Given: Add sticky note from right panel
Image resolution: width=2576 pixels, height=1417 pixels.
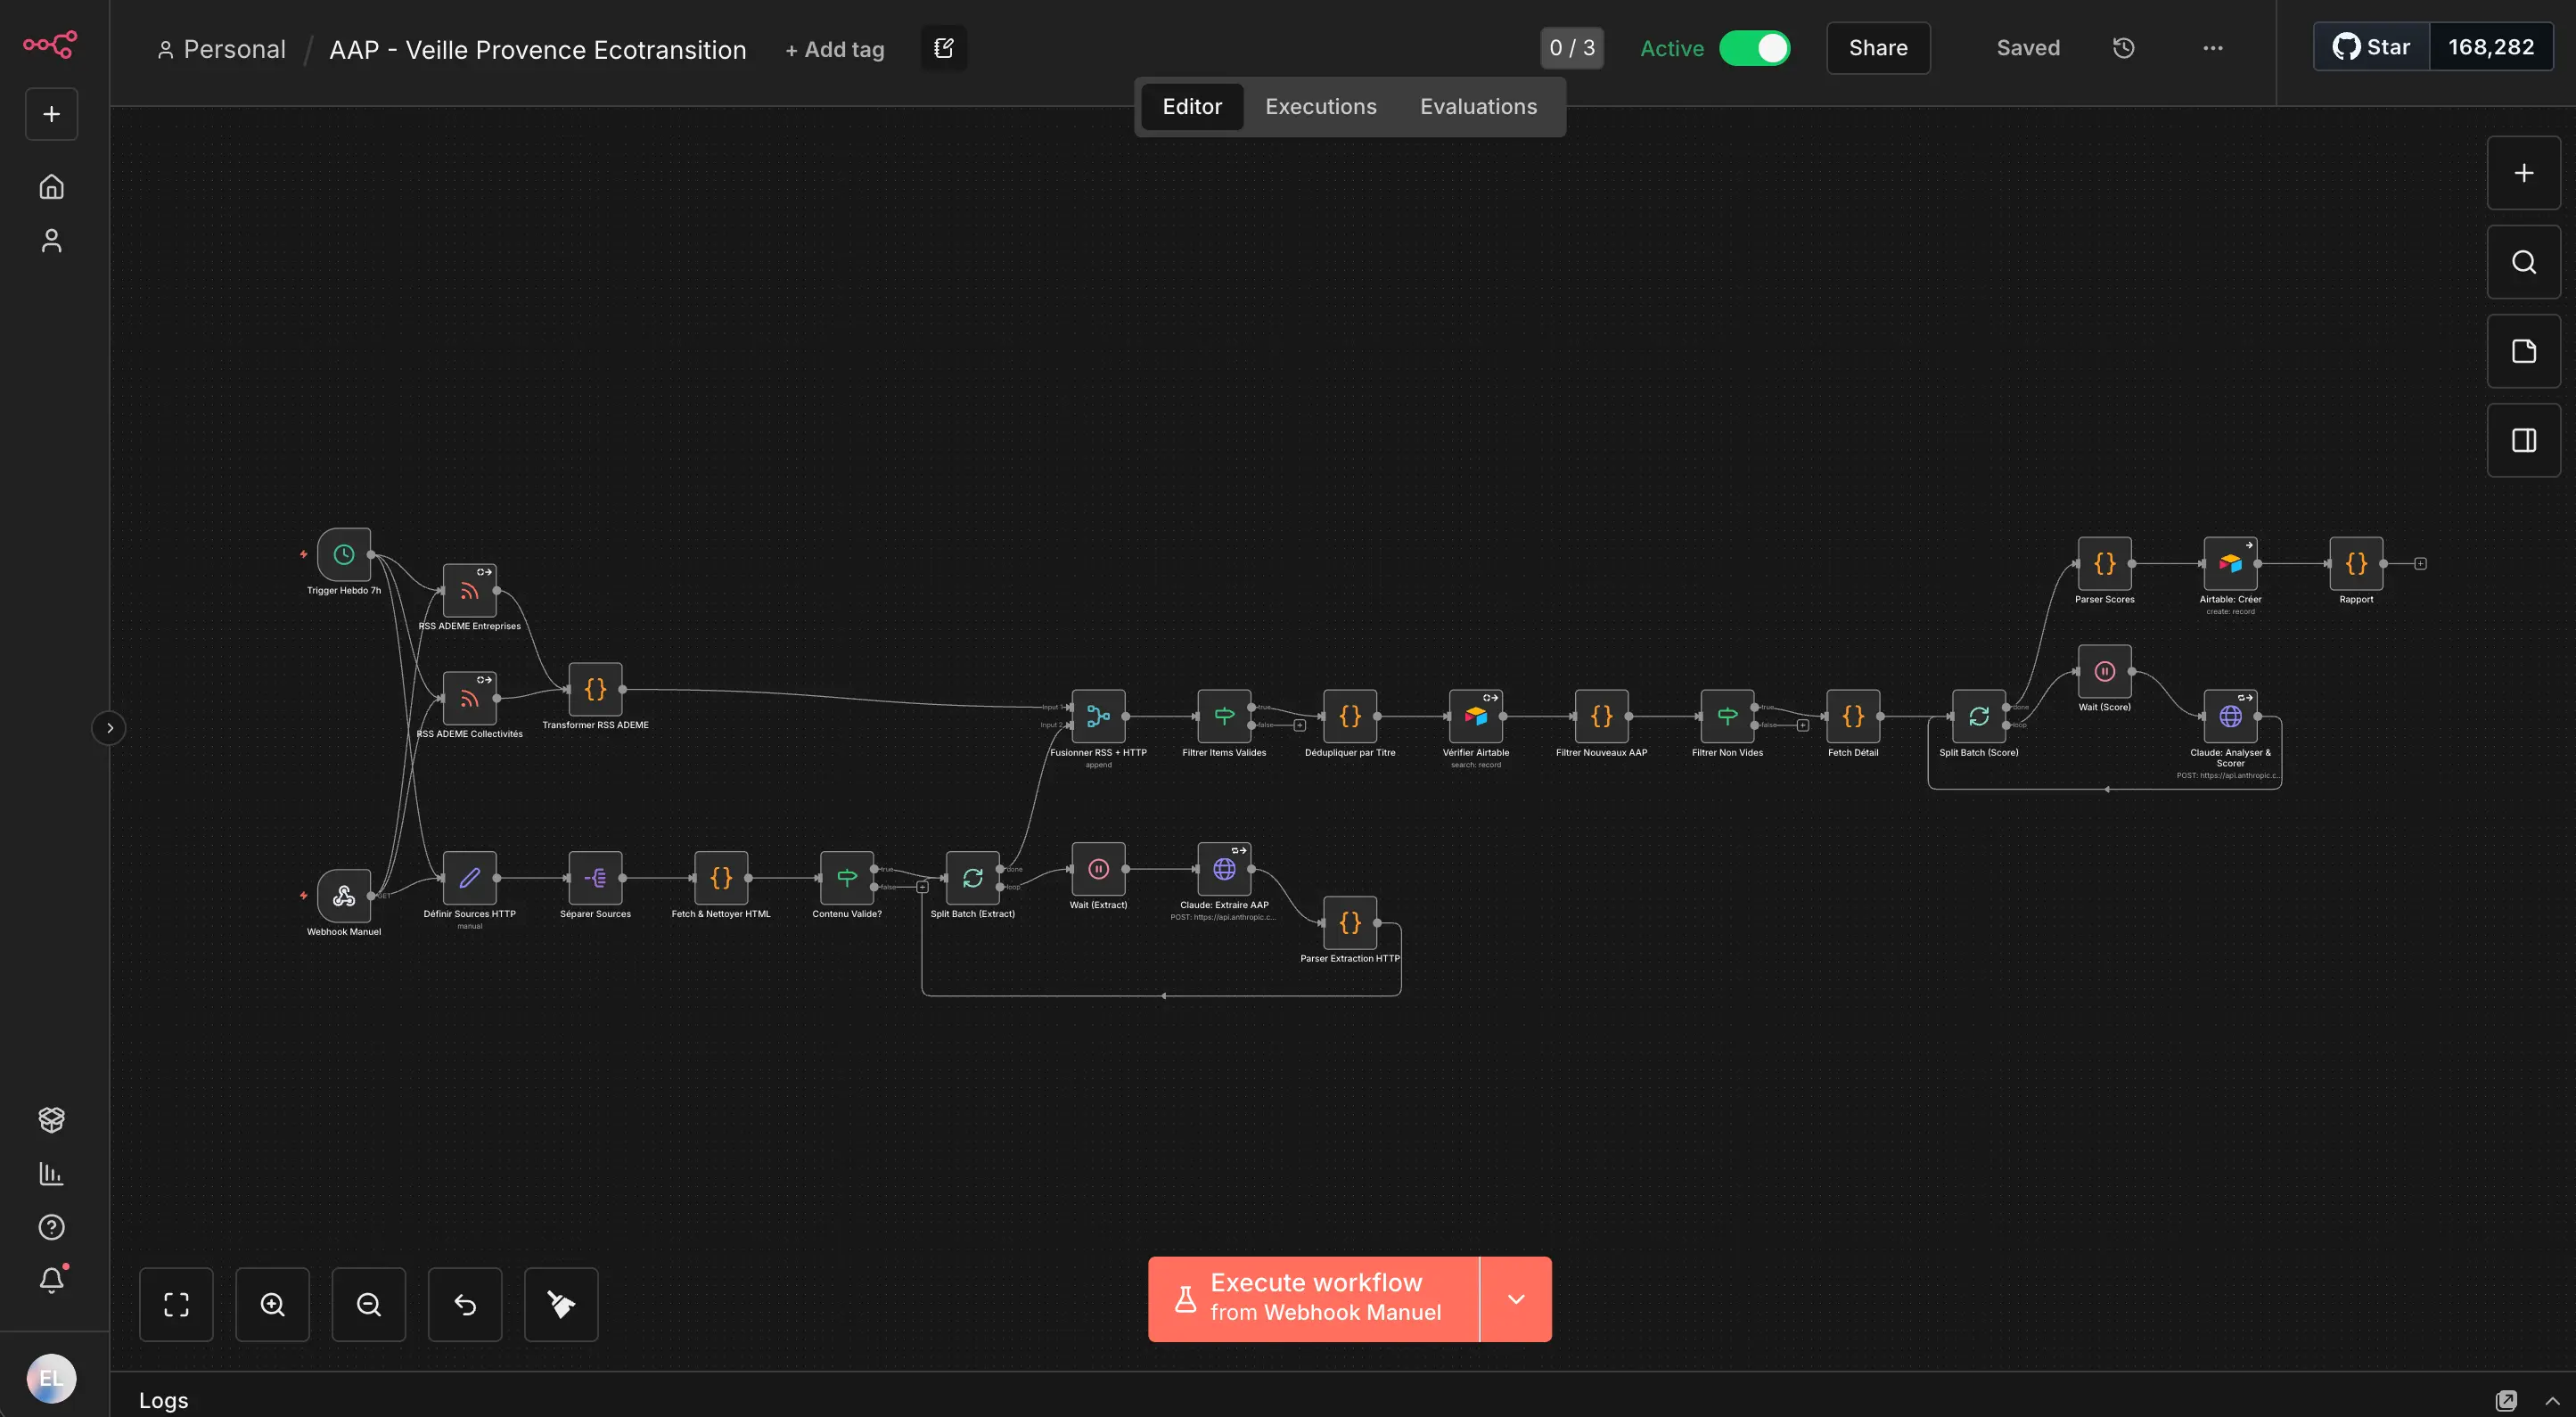Looking at the screenshot, I should pyautogui.click(x=2523, y=351).
